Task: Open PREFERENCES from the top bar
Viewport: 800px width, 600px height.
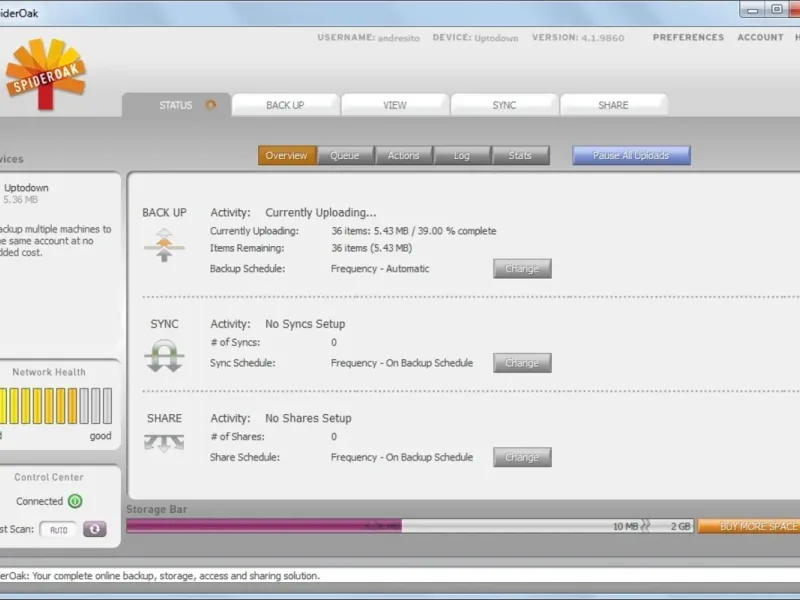Action: coord(688,37)
